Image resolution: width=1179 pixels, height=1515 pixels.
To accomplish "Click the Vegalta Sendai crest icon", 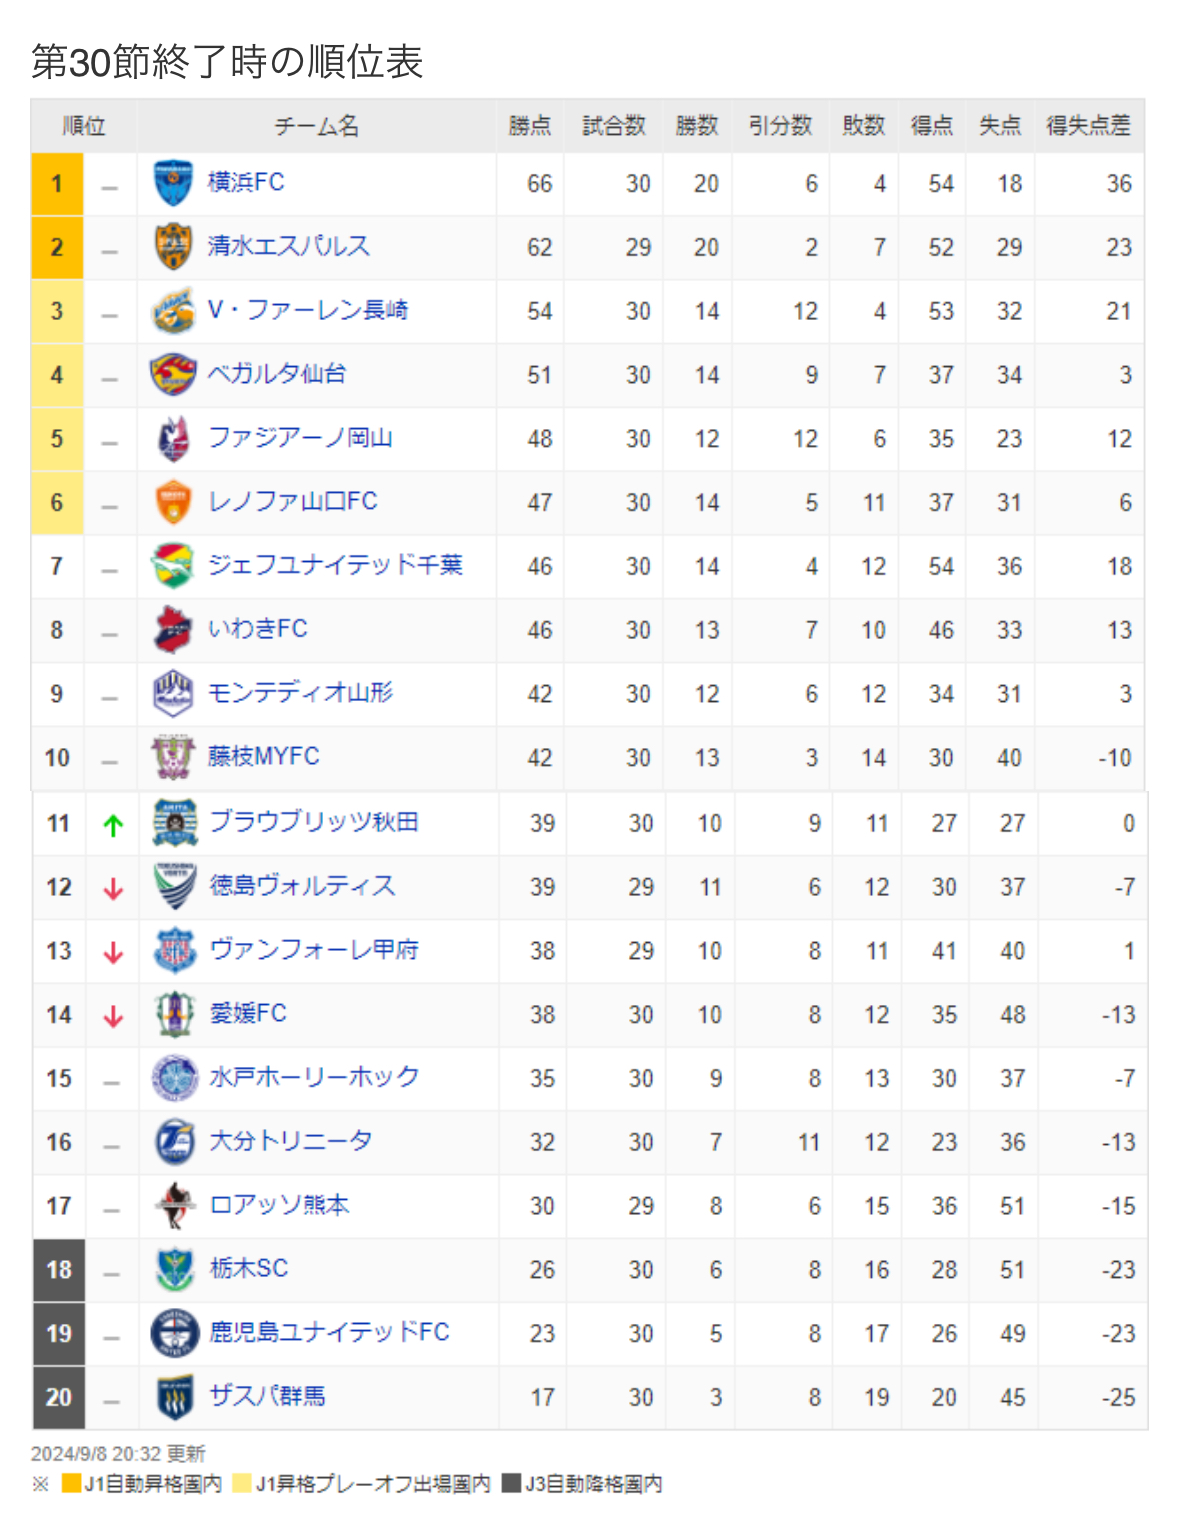I will [x=173, y=375].
